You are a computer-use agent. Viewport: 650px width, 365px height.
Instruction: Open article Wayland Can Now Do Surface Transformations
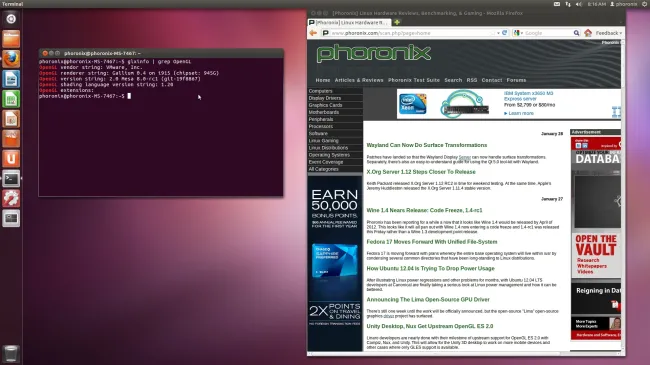pyautogui.click(x=427, y=145)
